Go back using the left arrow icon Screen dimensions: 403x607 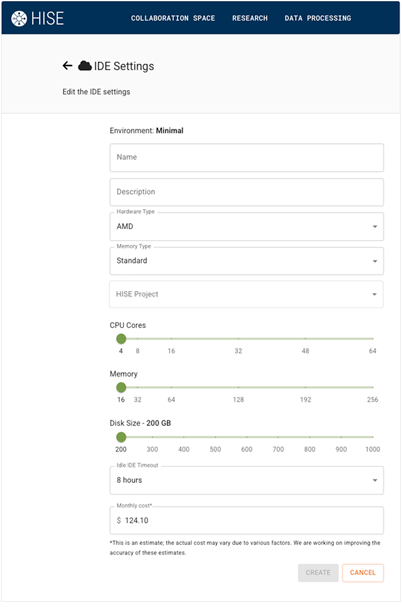pos(67,66)
